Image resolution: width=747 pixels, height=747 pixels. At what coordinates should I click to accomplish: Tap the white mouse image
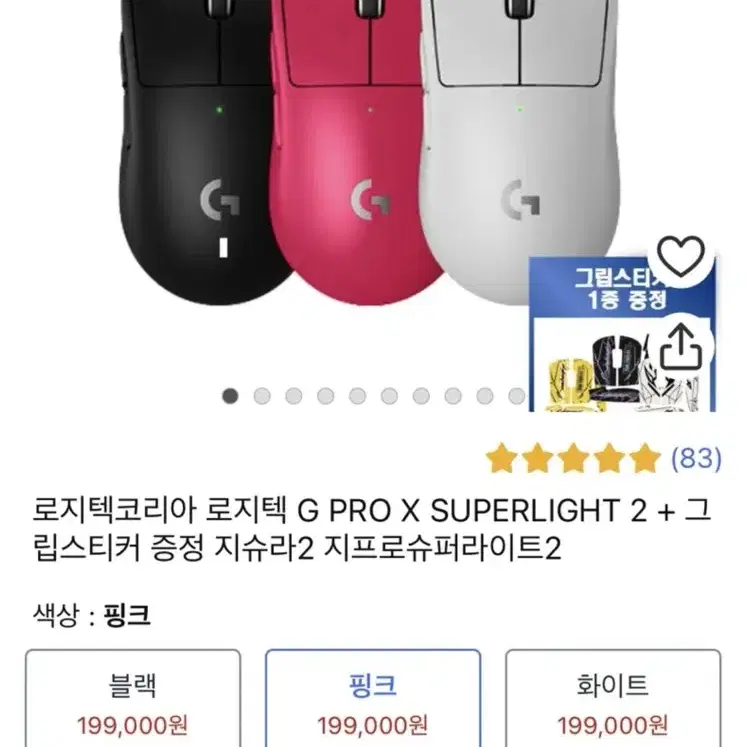point(519,152)
